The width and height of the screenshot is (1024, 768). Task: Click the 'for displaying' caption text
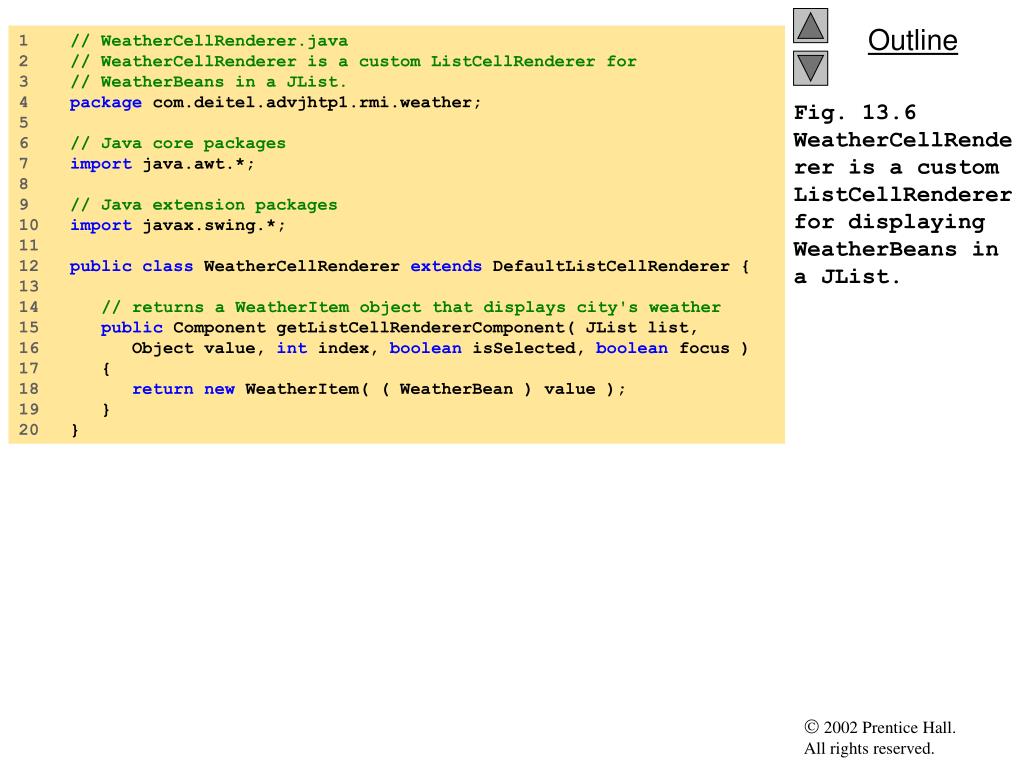coord(889,222)
